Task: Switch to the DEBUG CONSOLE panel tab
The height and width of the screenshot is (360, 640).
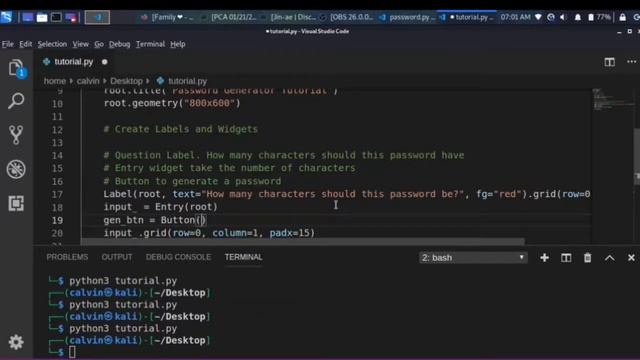Action: point(178,257)
